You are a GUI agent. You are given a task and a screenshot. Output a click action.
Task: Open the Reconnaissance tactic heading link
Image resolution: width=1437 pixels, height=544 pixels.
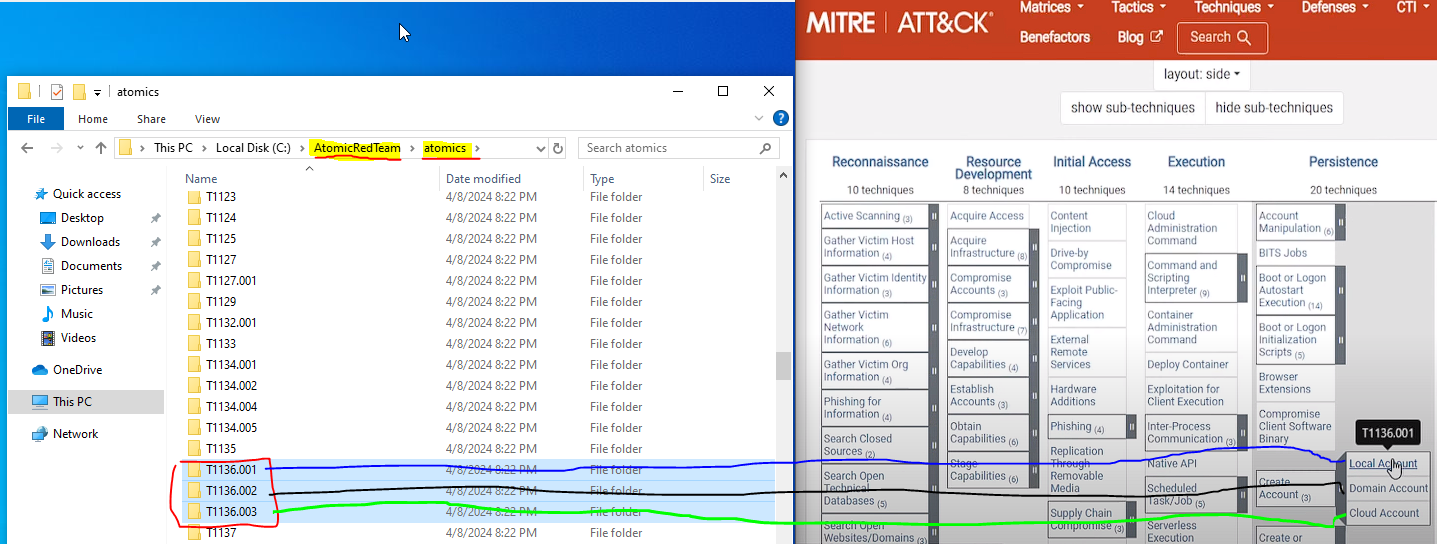880,162
